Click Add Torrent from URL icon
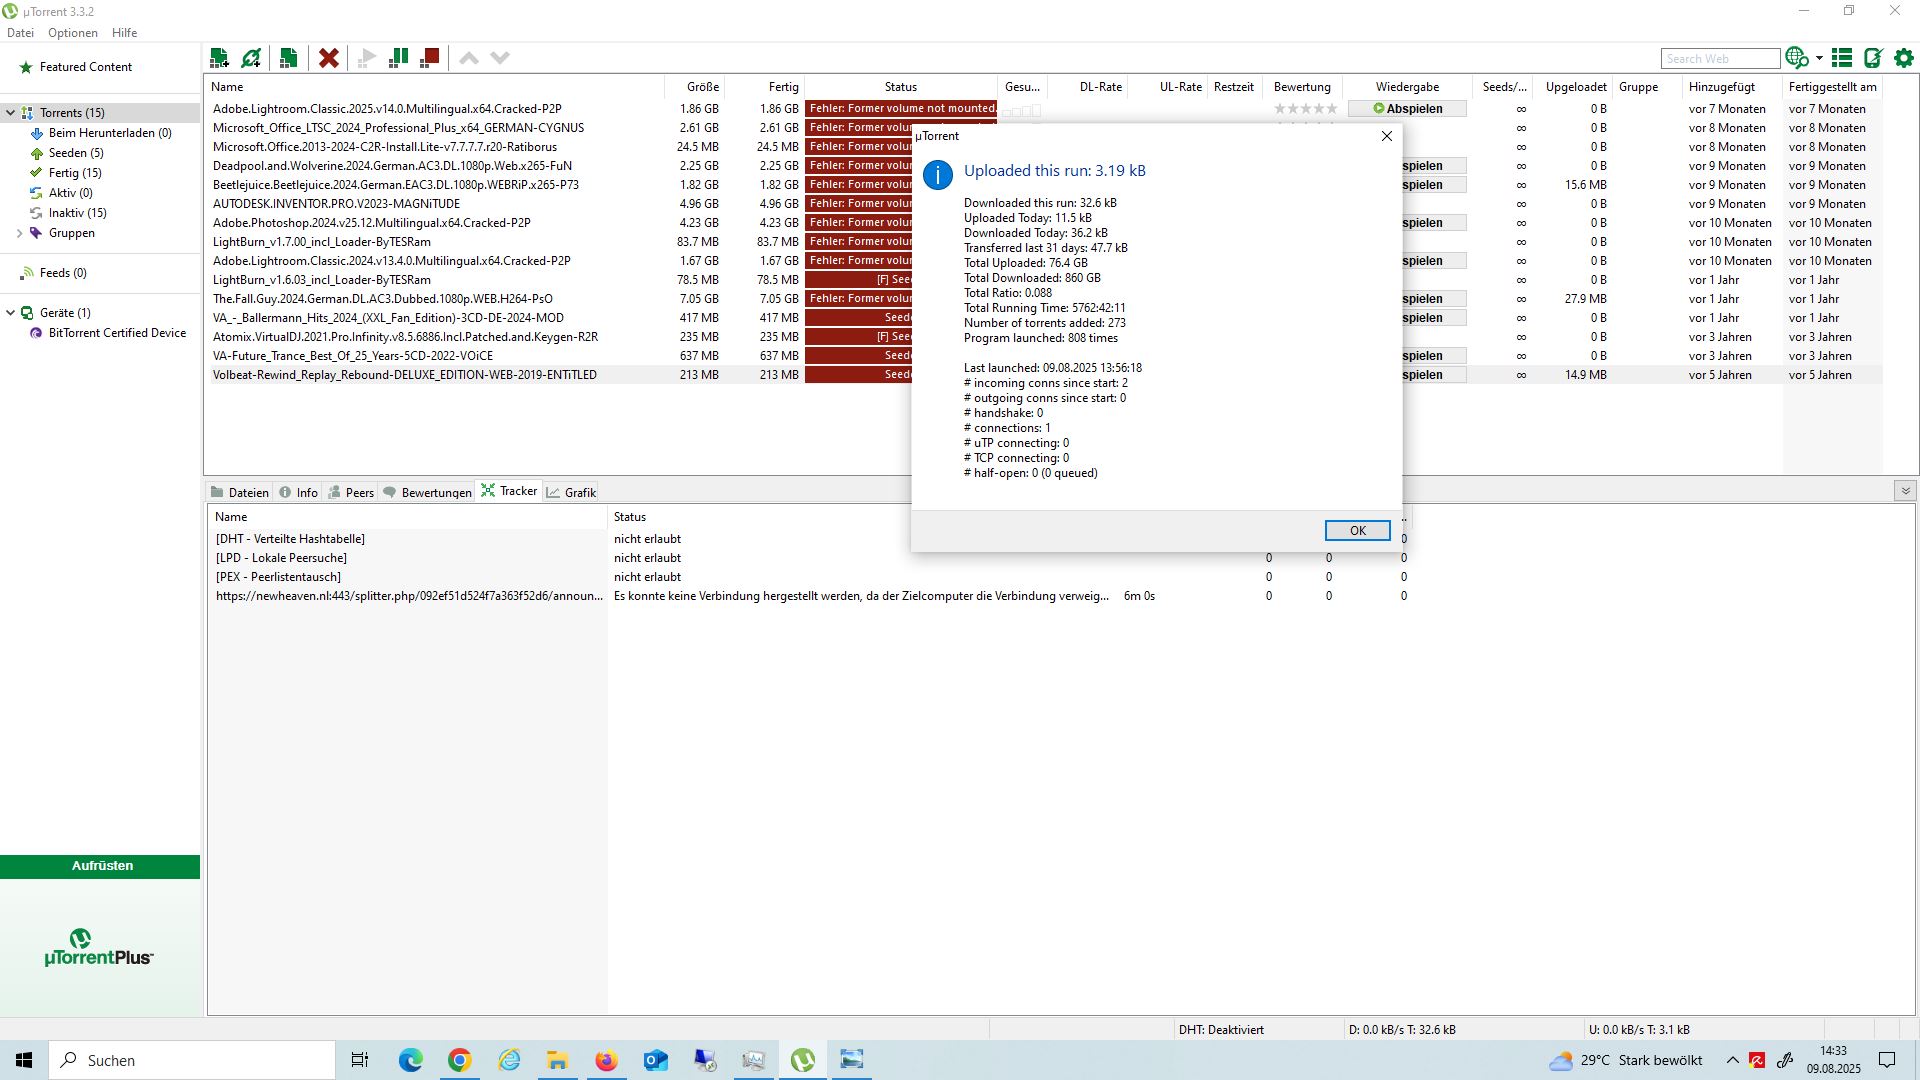Viewport: 1920px width, 1080px height. [x=252, y=58]
